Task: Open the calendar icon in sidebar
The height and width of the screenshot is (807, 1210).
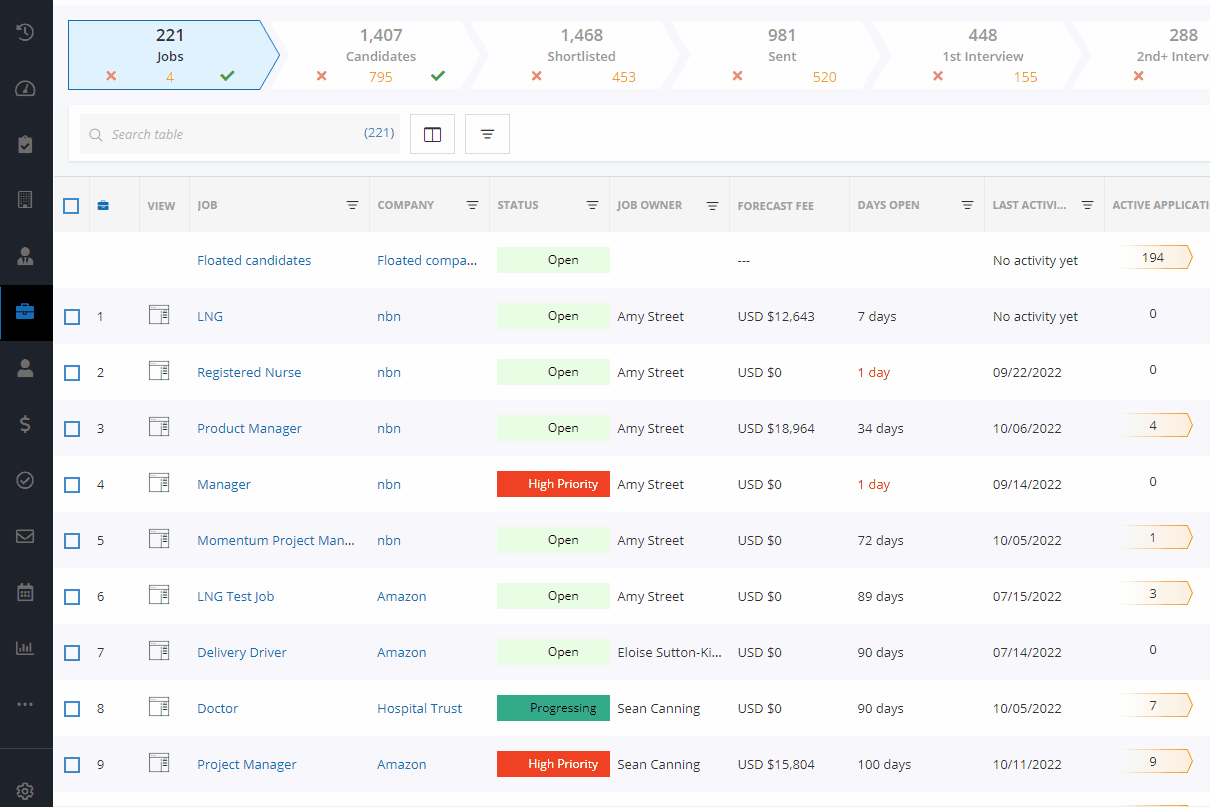Action: (26, 592)
